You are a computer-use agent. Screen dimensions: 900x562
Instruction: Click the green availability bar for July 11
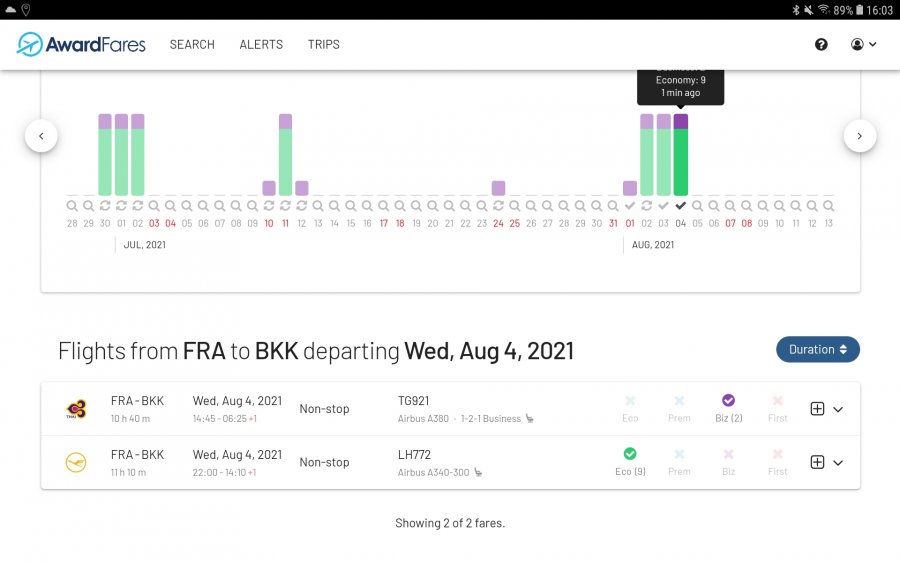[x=285, y=161]
